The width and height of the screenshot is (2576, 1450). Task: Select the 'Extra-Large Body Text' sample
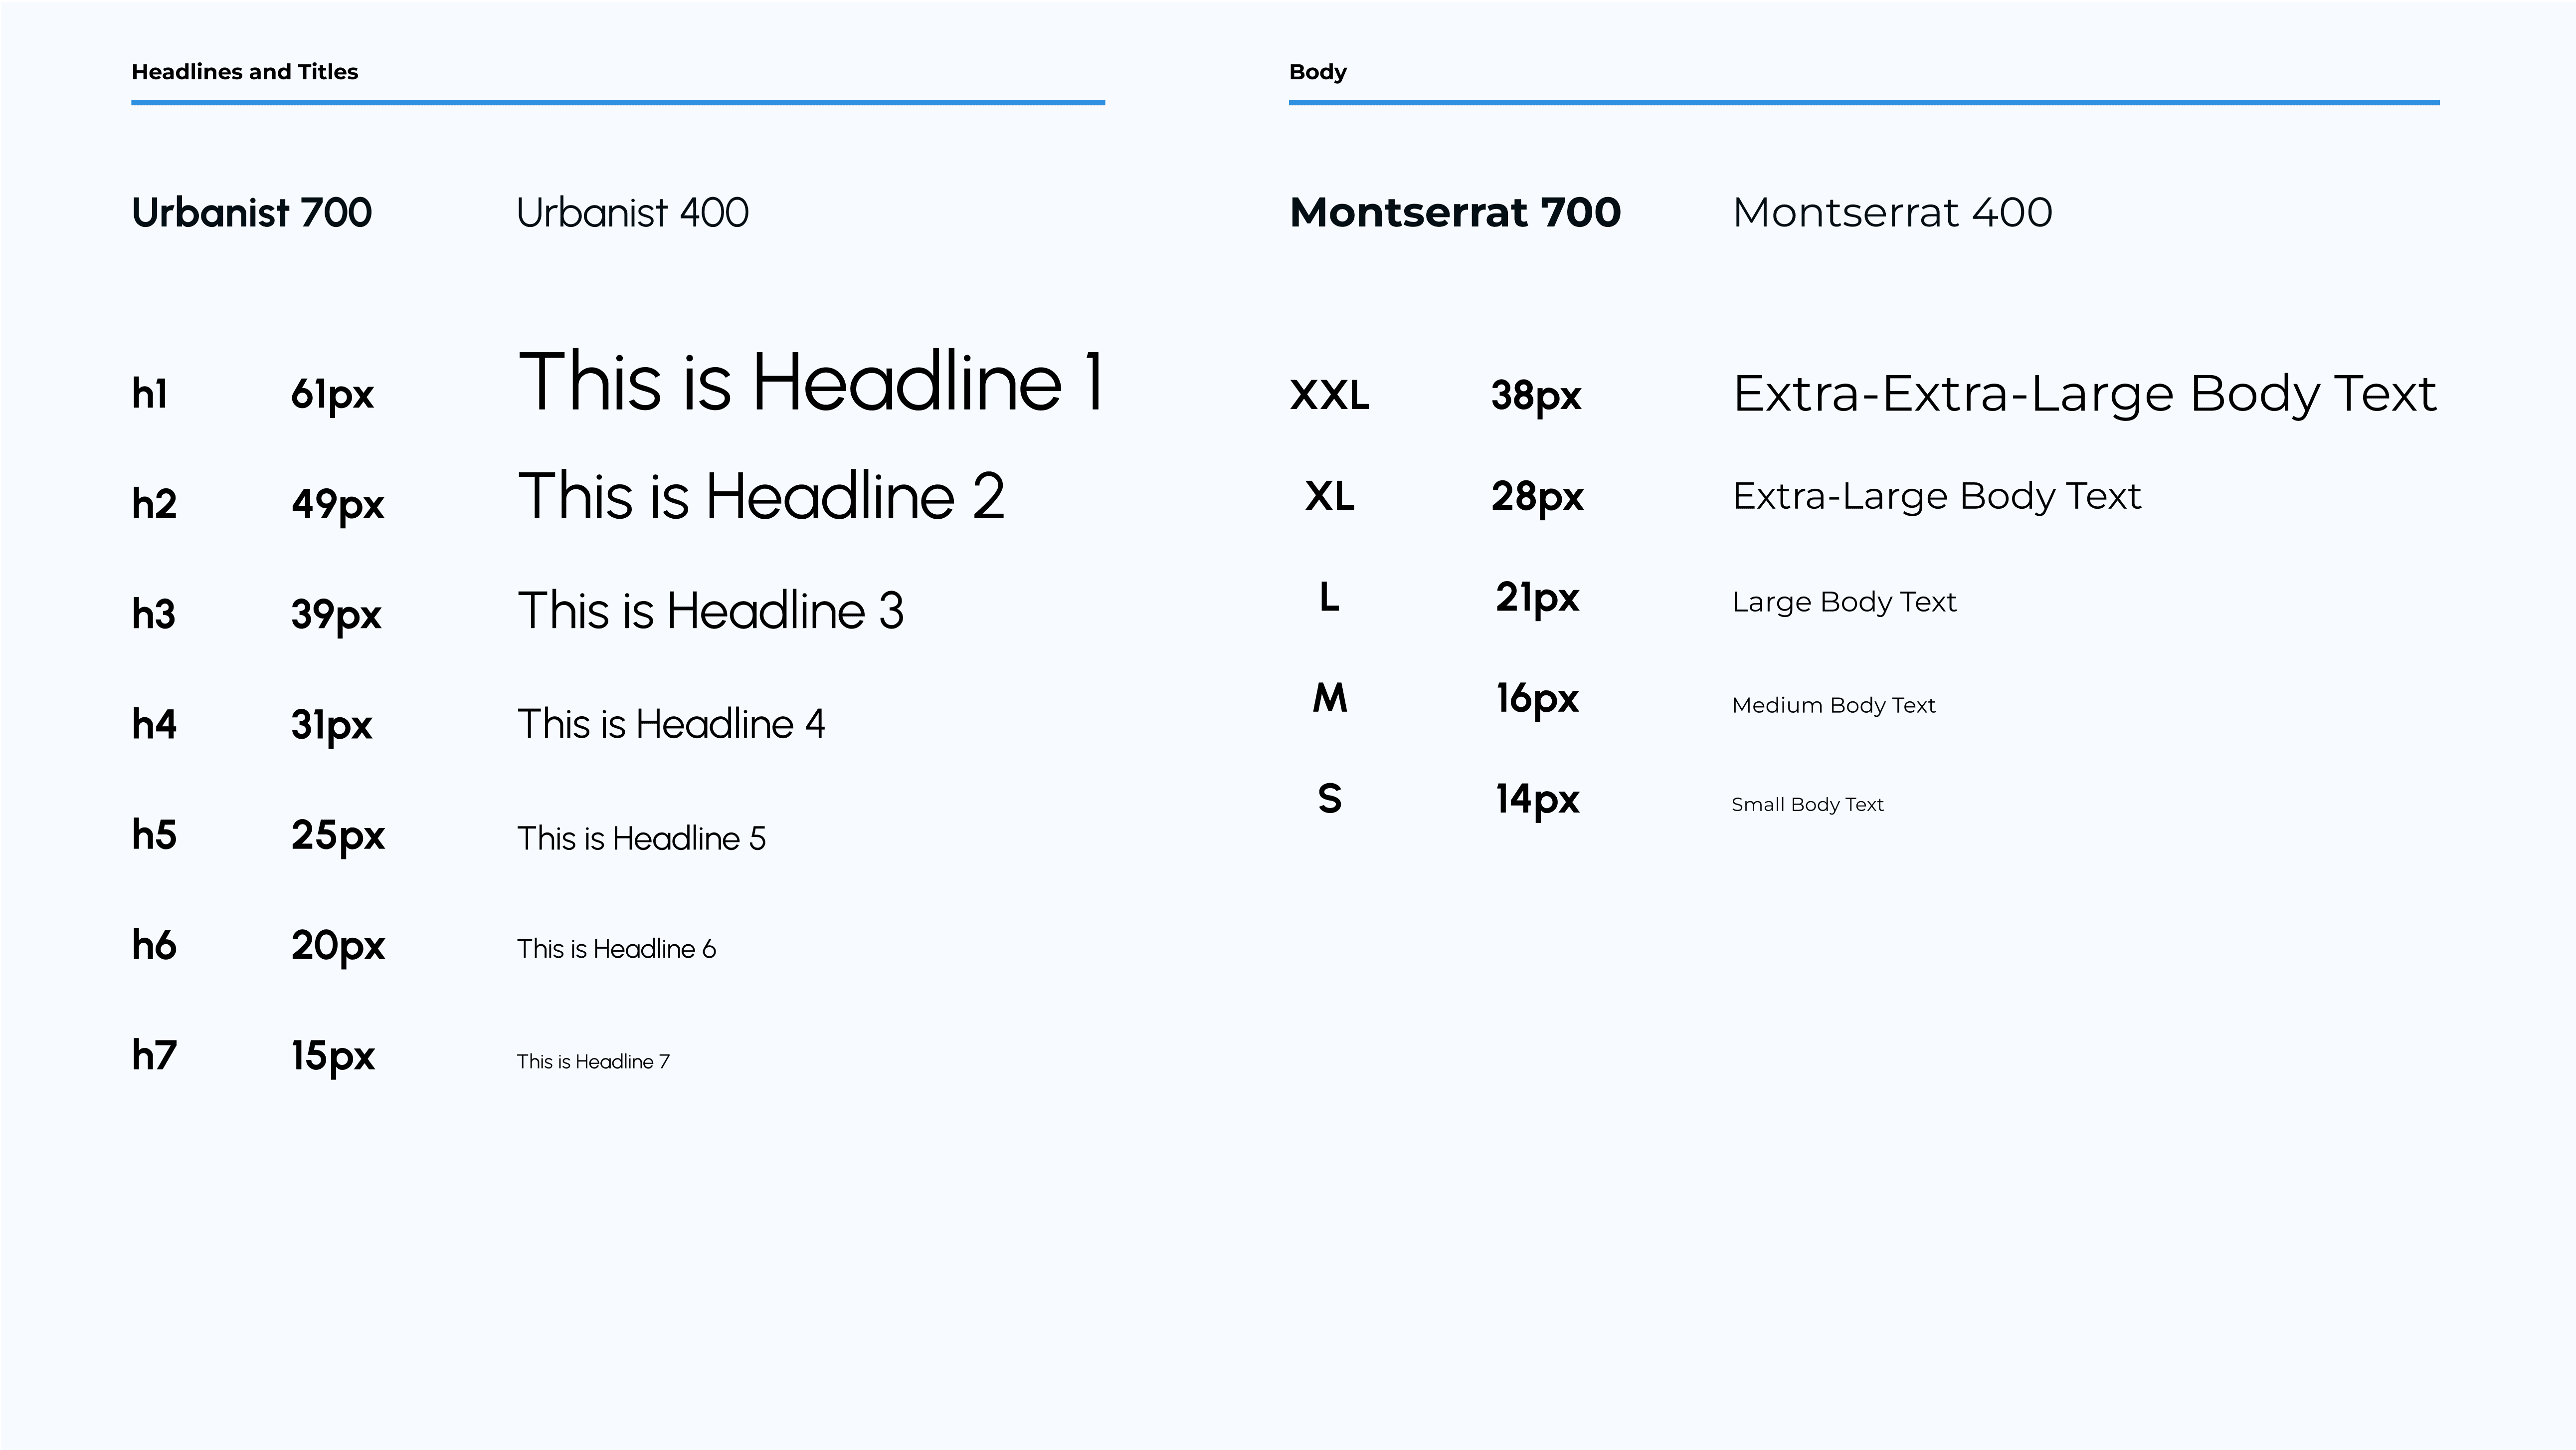[1936, 496]
